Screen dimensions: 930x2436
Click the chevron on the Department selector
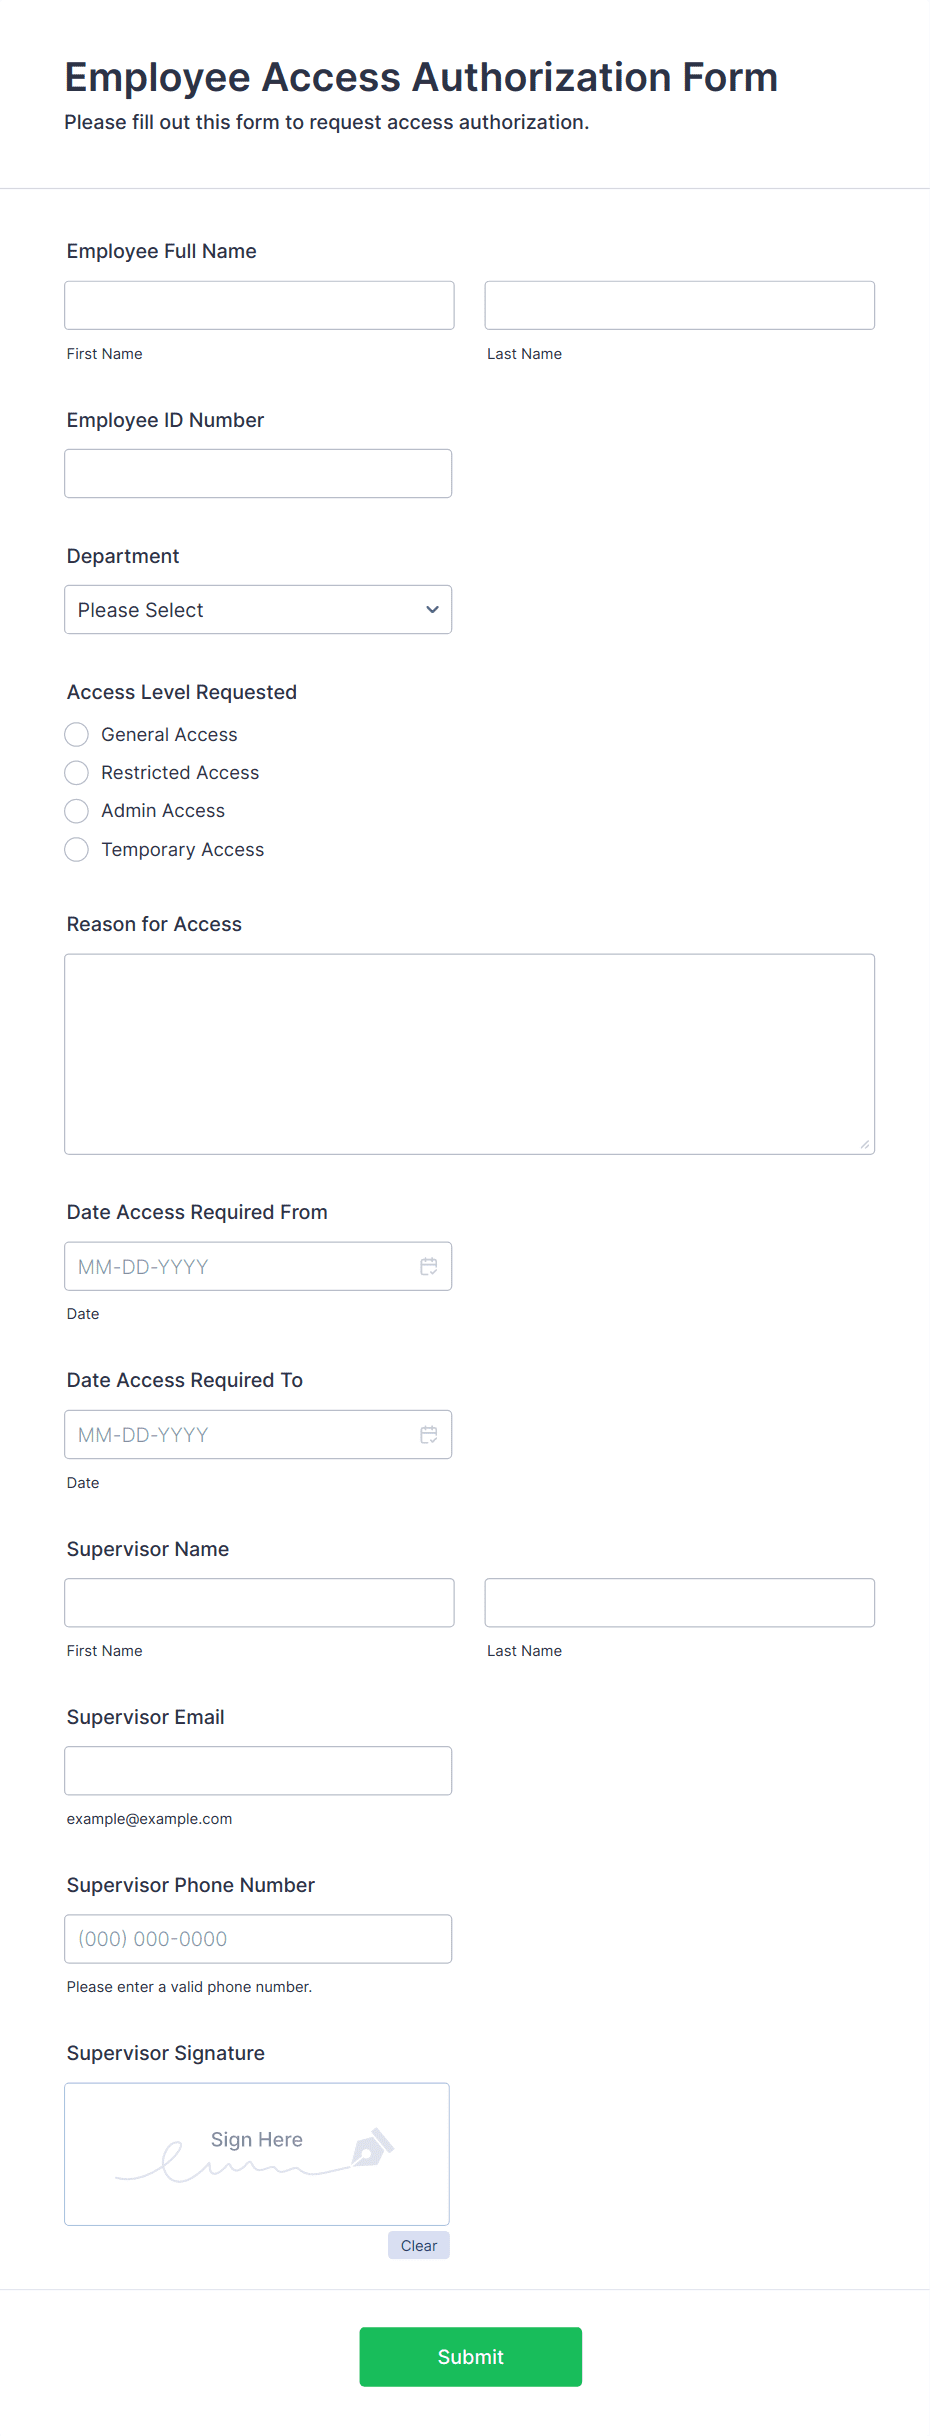431,609
